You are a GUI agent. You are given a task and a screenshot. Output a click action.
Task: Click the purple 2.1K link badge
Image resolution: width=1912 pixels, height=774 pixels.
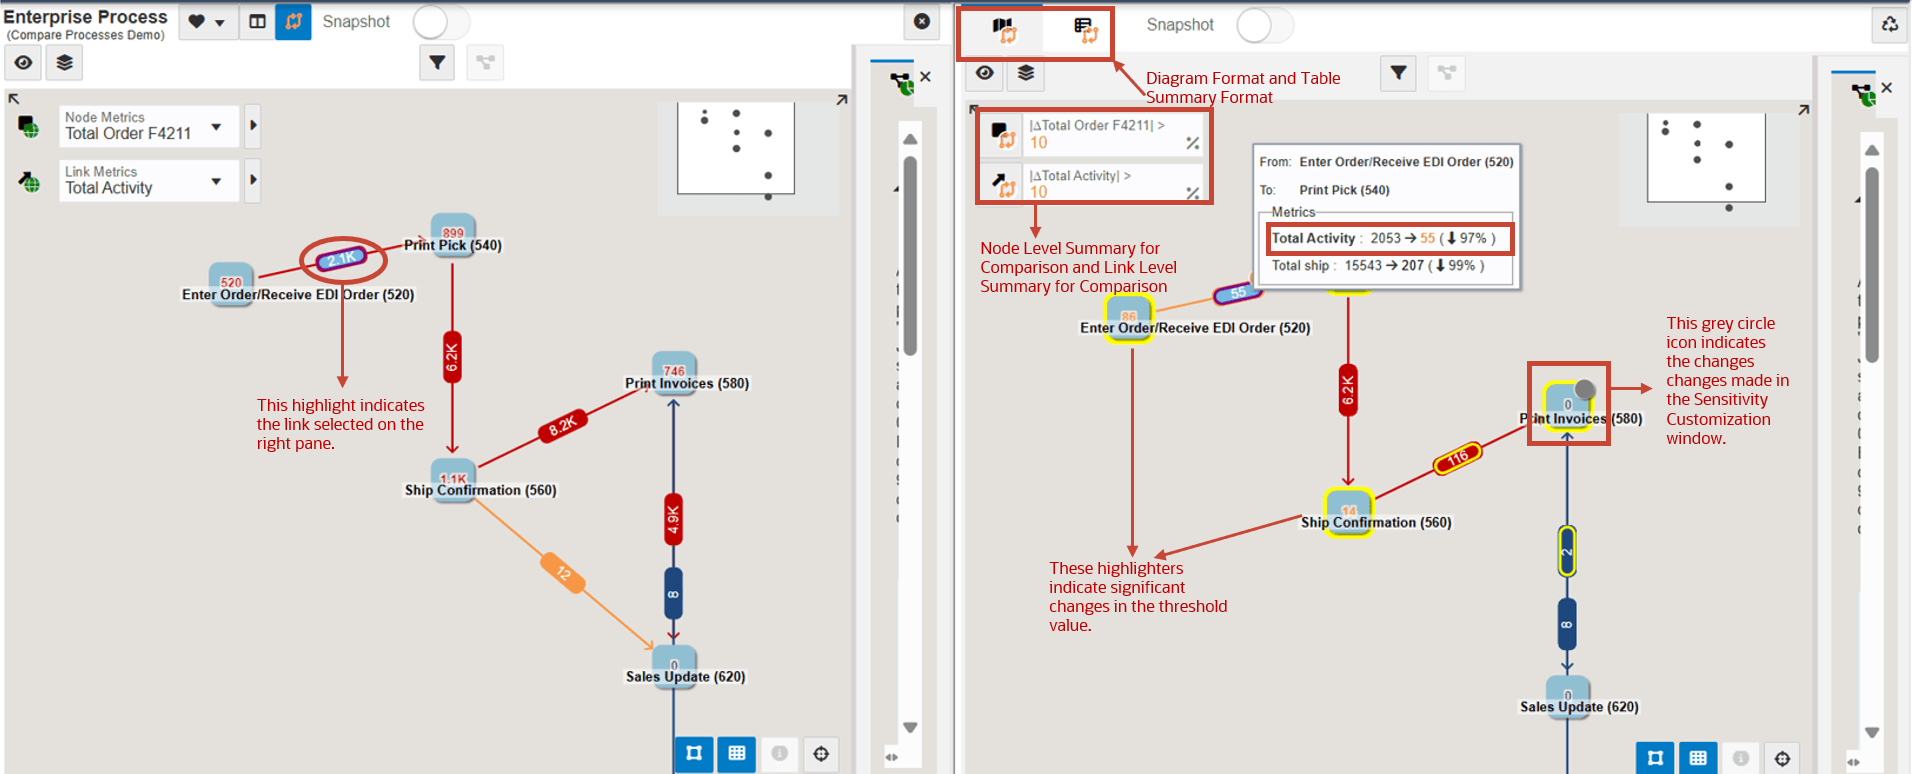pos(342,260)
